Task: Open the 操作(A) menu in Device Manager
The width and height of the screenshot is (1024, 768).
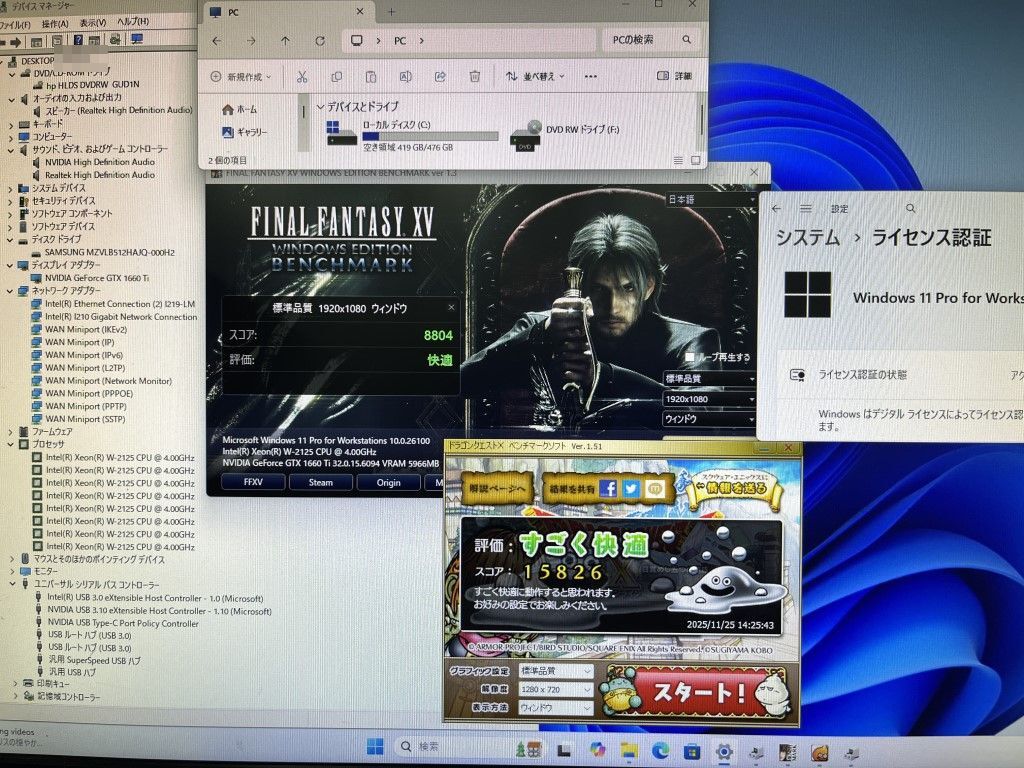Action: [55, 22]
